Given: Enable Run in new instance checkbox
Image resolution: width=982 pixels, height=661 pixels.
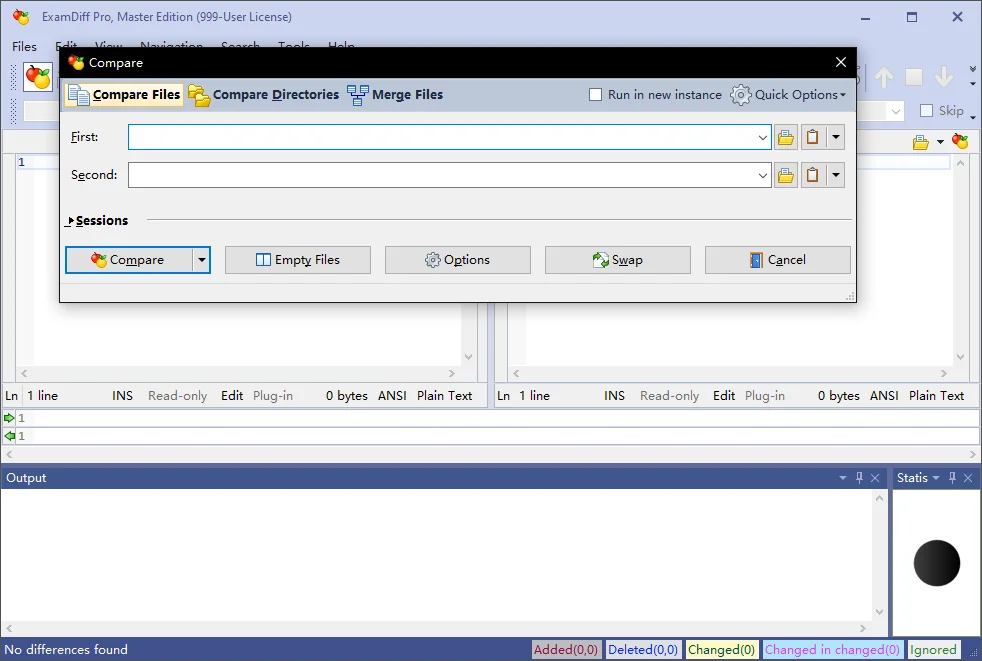Looking at the screenshot, I should click(x=595, y=95).
